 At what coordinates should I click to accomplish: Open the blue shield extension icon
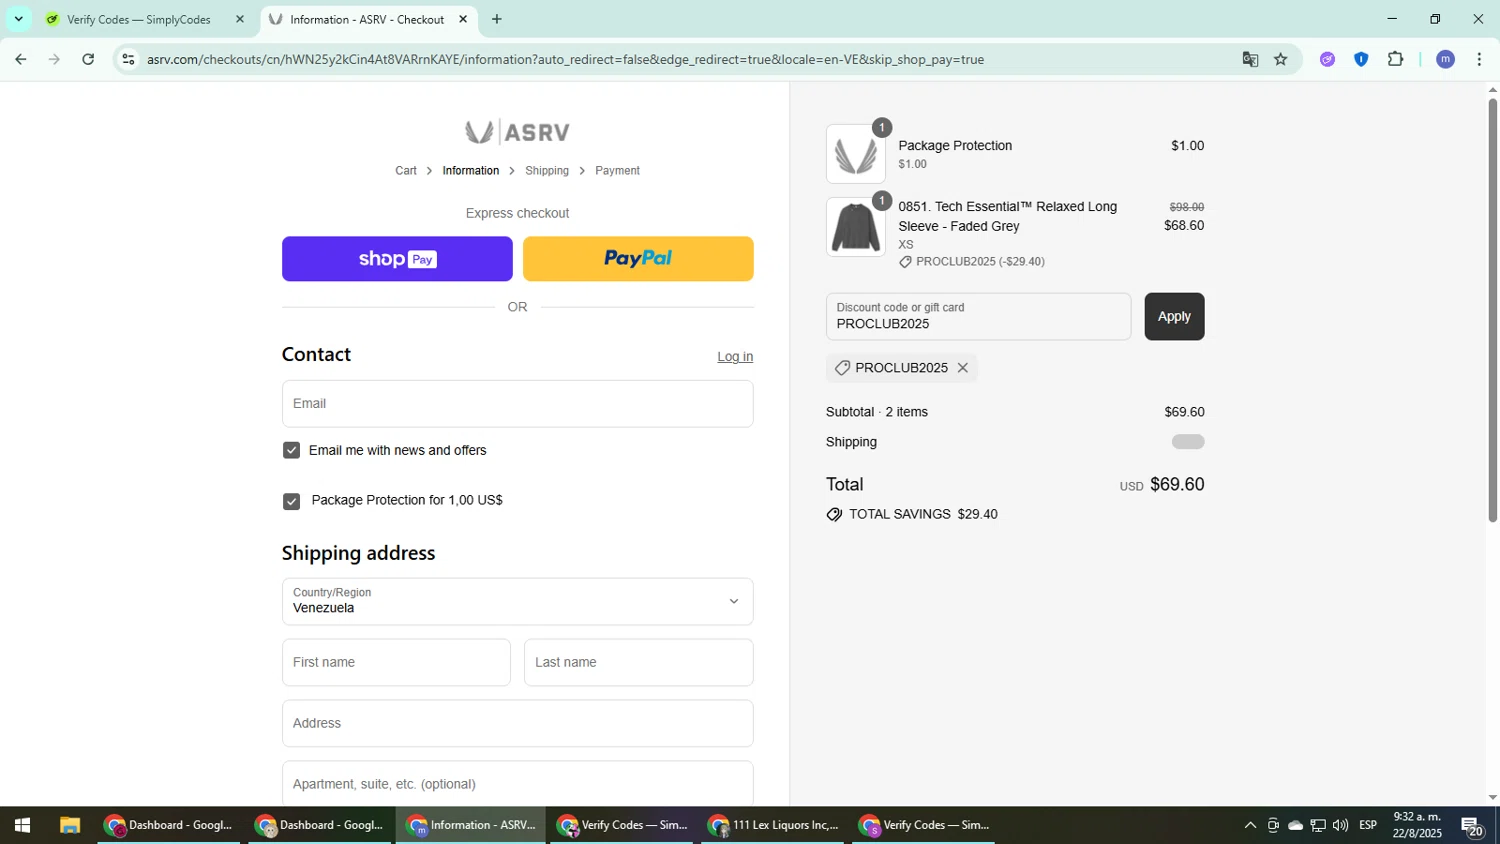(x=1361, y=60)
